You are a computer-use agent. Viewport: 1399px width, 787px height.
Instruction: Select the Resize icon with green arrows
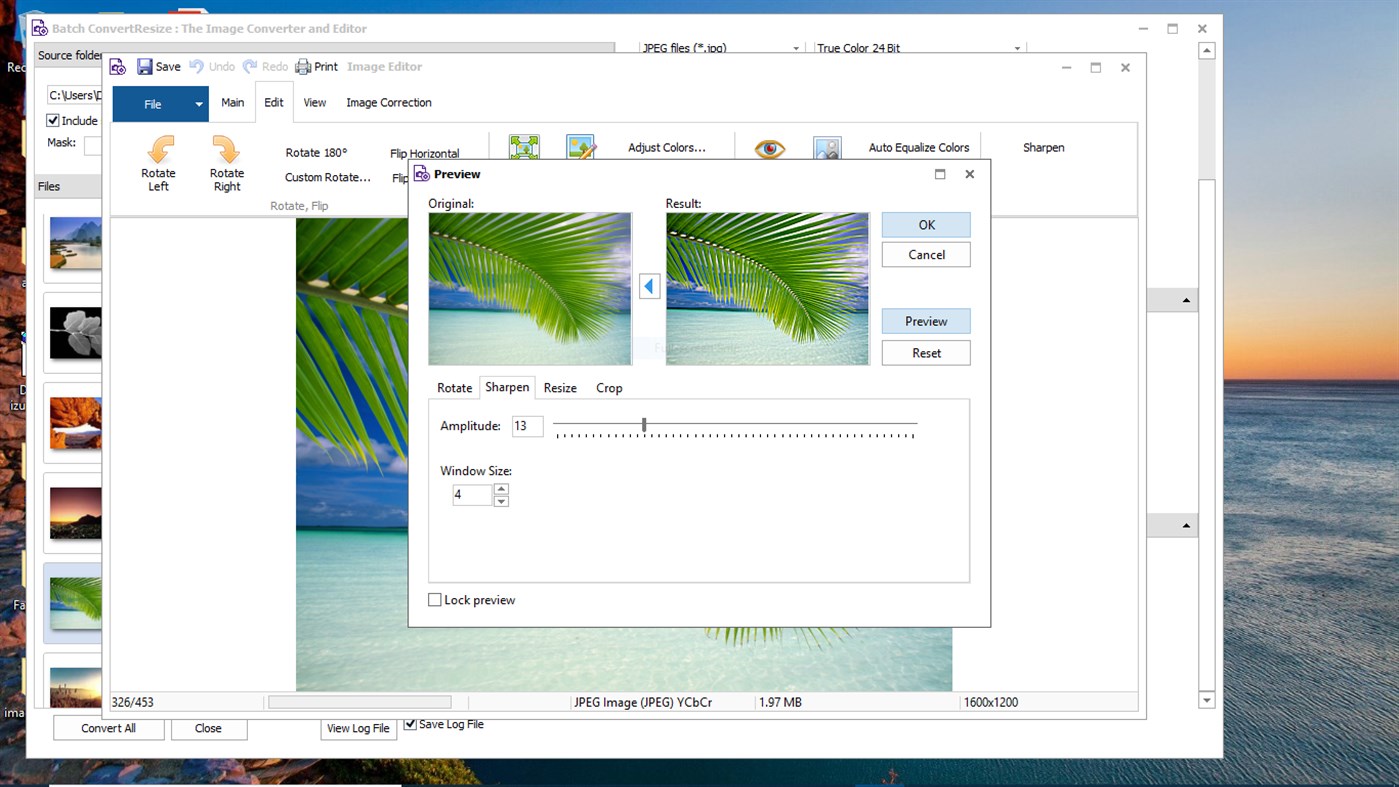click(x=524, y=147)
